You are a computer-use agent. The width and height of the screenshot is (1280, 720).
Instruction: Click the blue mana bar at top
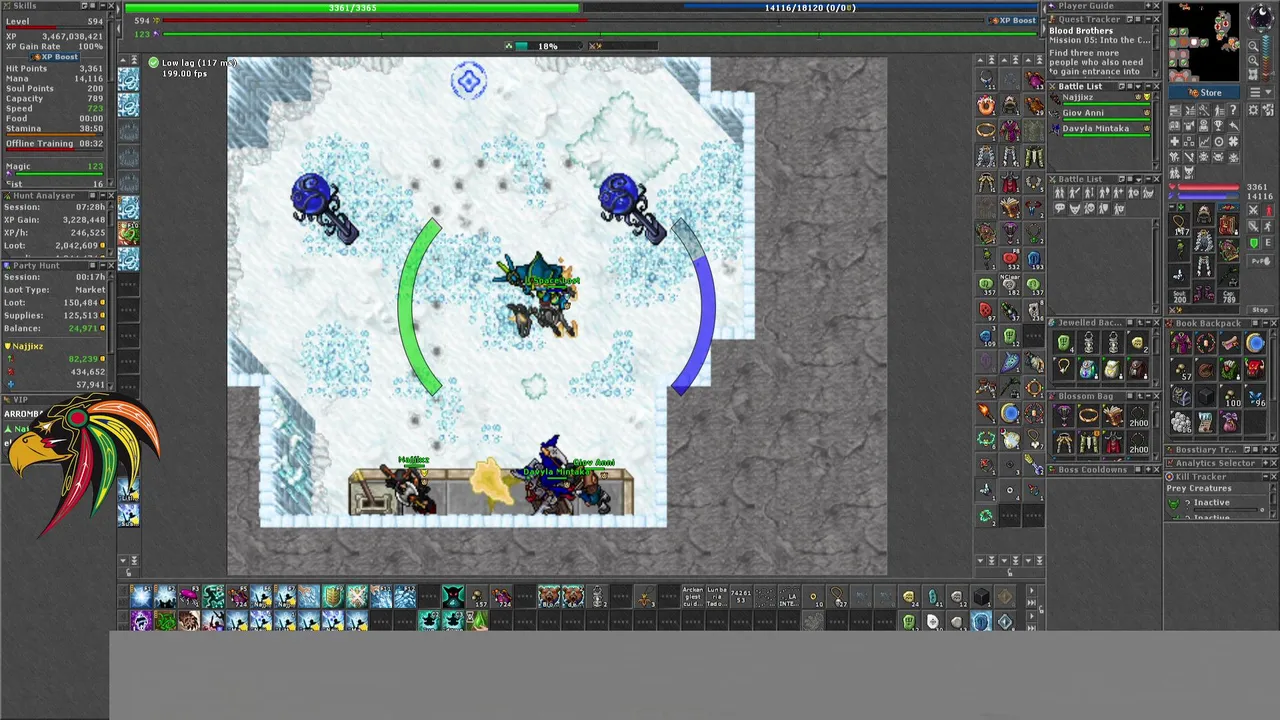point(810,8)
